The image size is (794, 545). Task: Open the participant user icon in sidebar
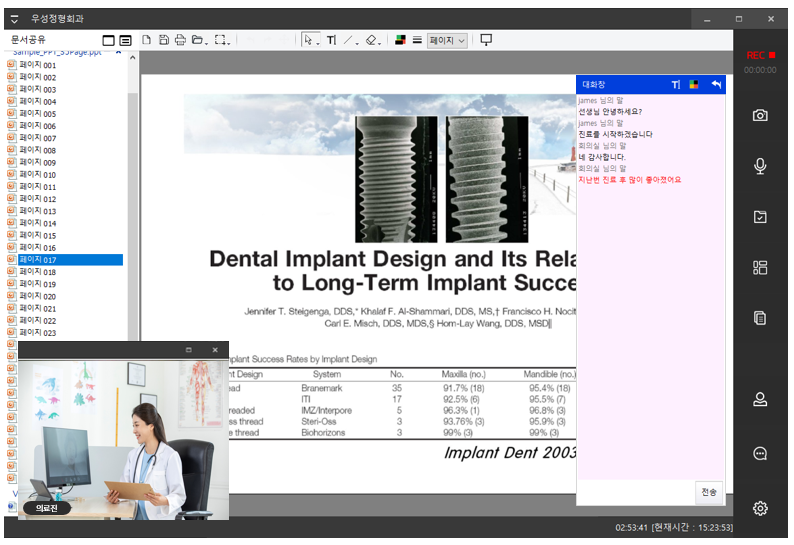[x=760, y=400]
